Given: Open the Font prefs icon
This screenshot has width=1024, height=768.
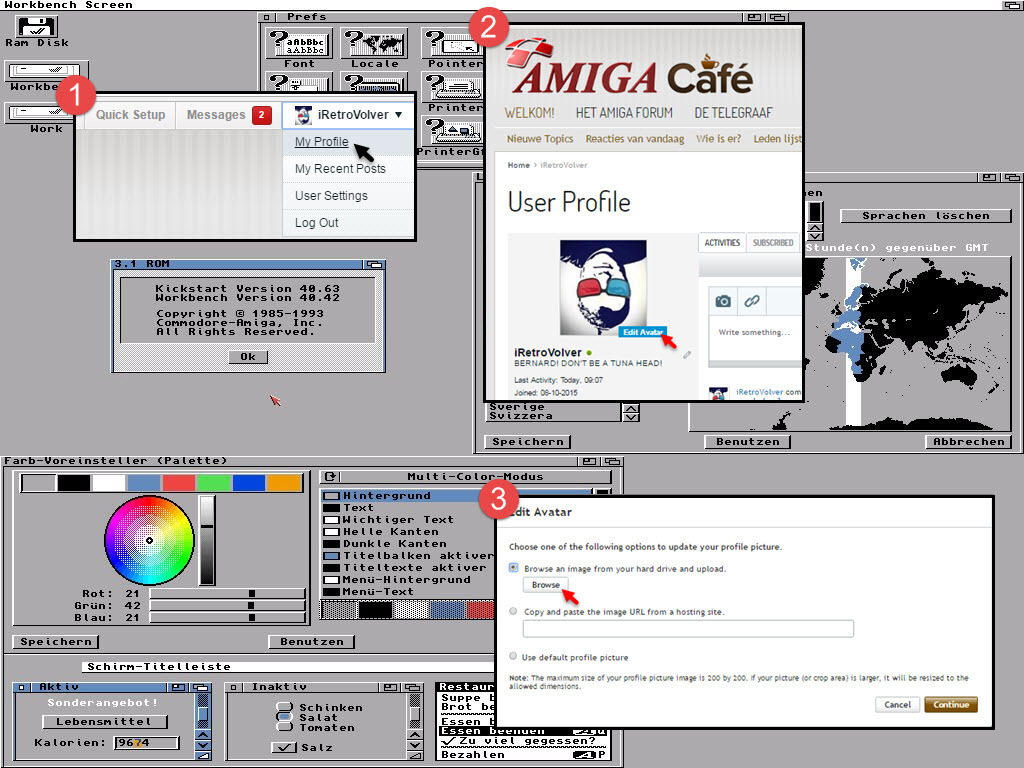Looking at the screenshot, I should coord(300,48).
